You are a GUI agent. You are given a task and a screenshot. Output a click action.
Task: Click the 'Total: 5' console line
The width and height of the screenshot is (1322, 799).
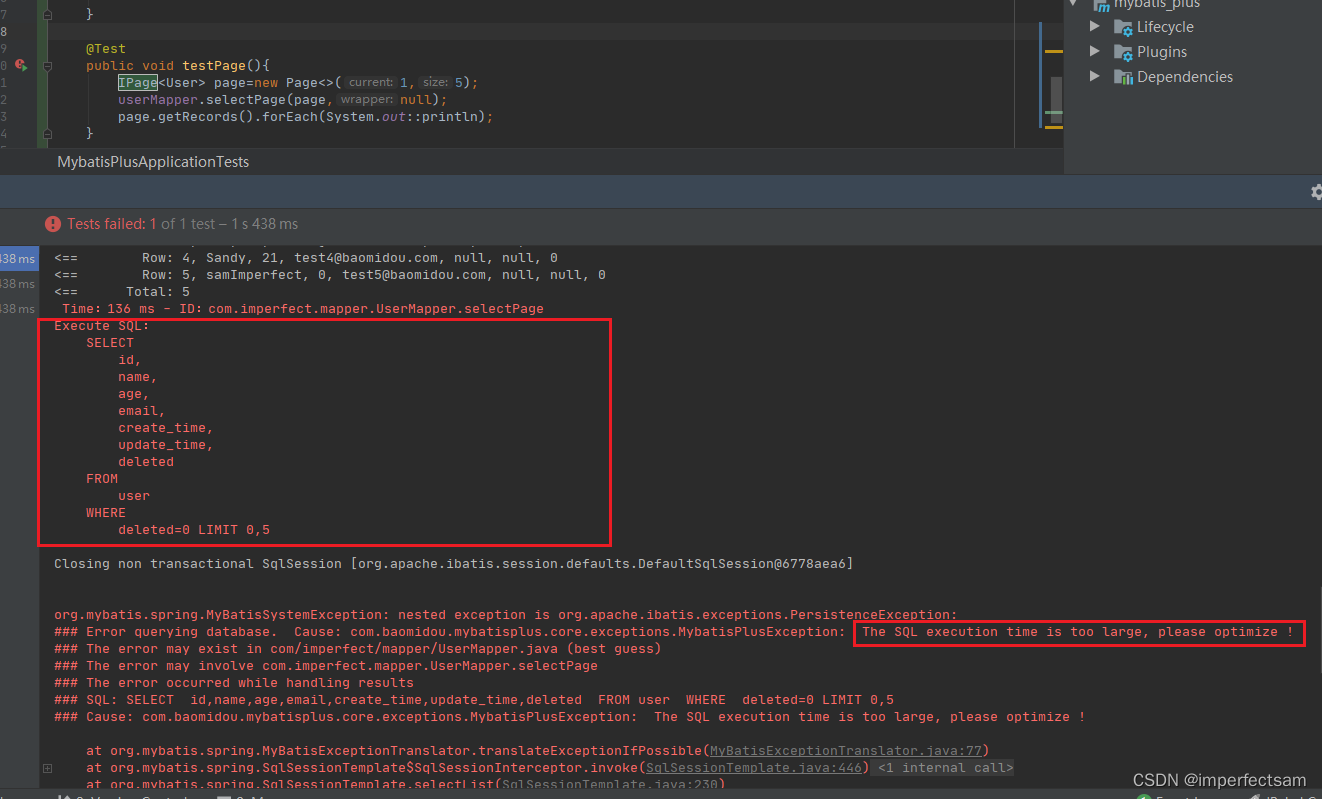click(x=122, y=292)
